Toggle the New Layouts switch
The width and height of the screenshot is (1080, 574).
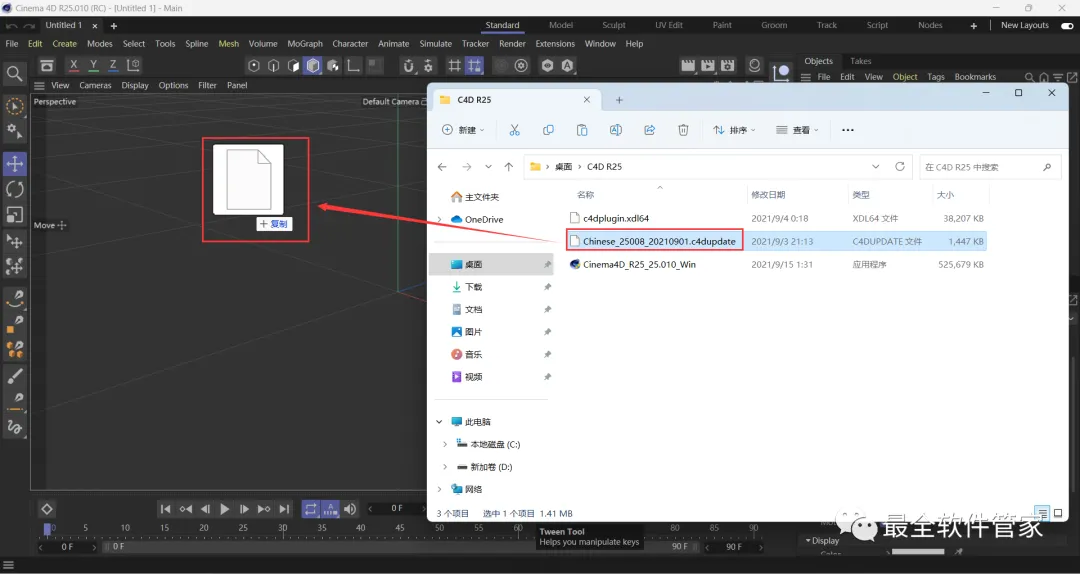(x=1067, y=25)
